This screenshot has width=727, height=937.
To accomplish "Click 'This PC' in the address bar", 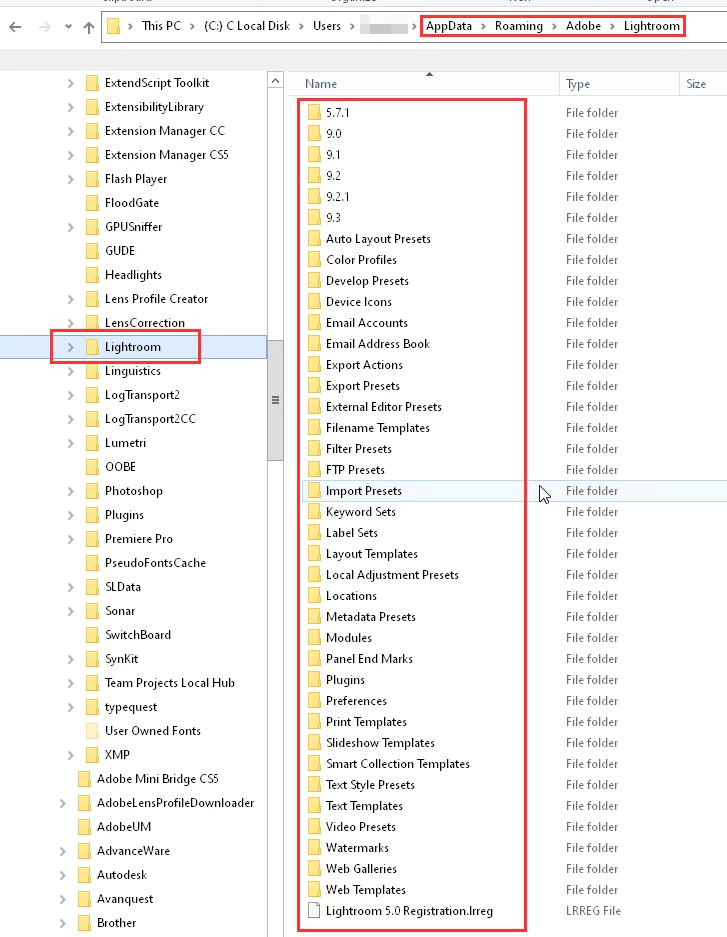I will (x=161, y=26).
